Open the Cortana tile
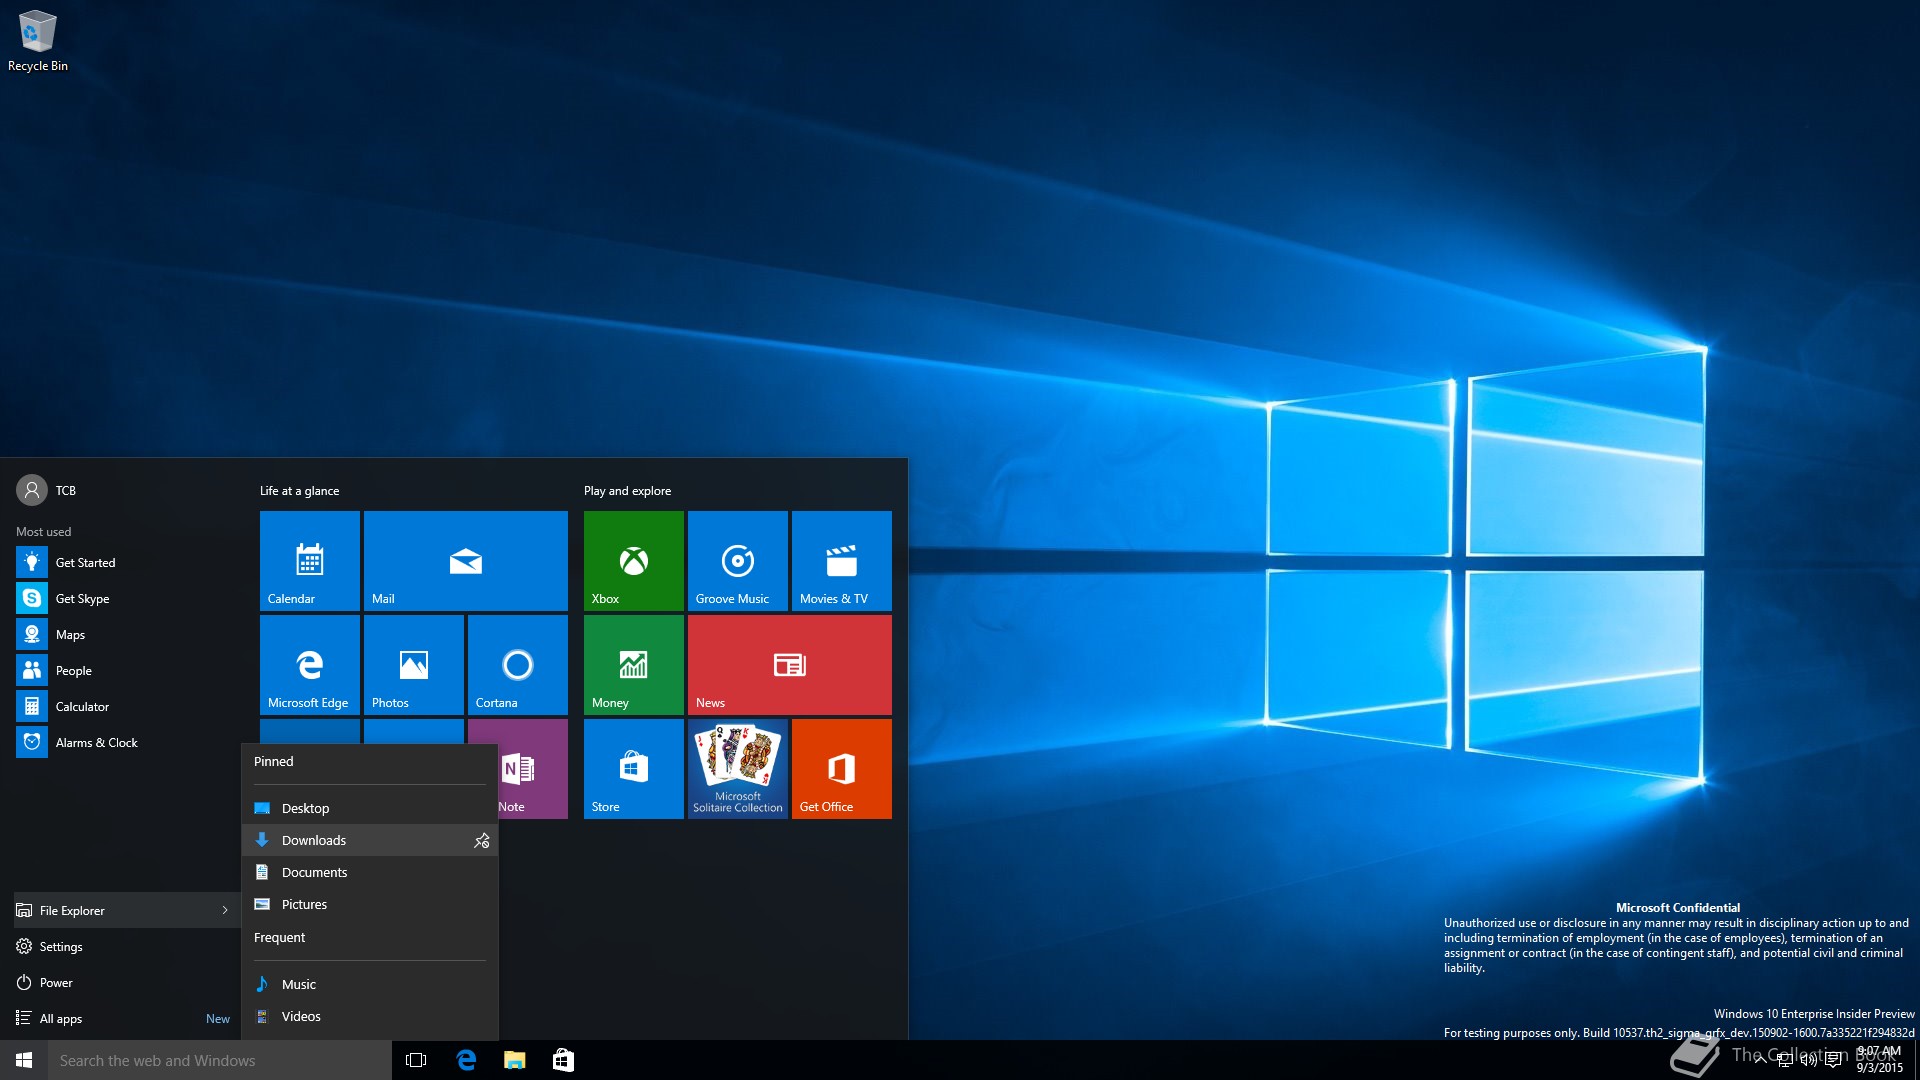The width and height of the screenshot is (1920, 1080). pos(518,665)
